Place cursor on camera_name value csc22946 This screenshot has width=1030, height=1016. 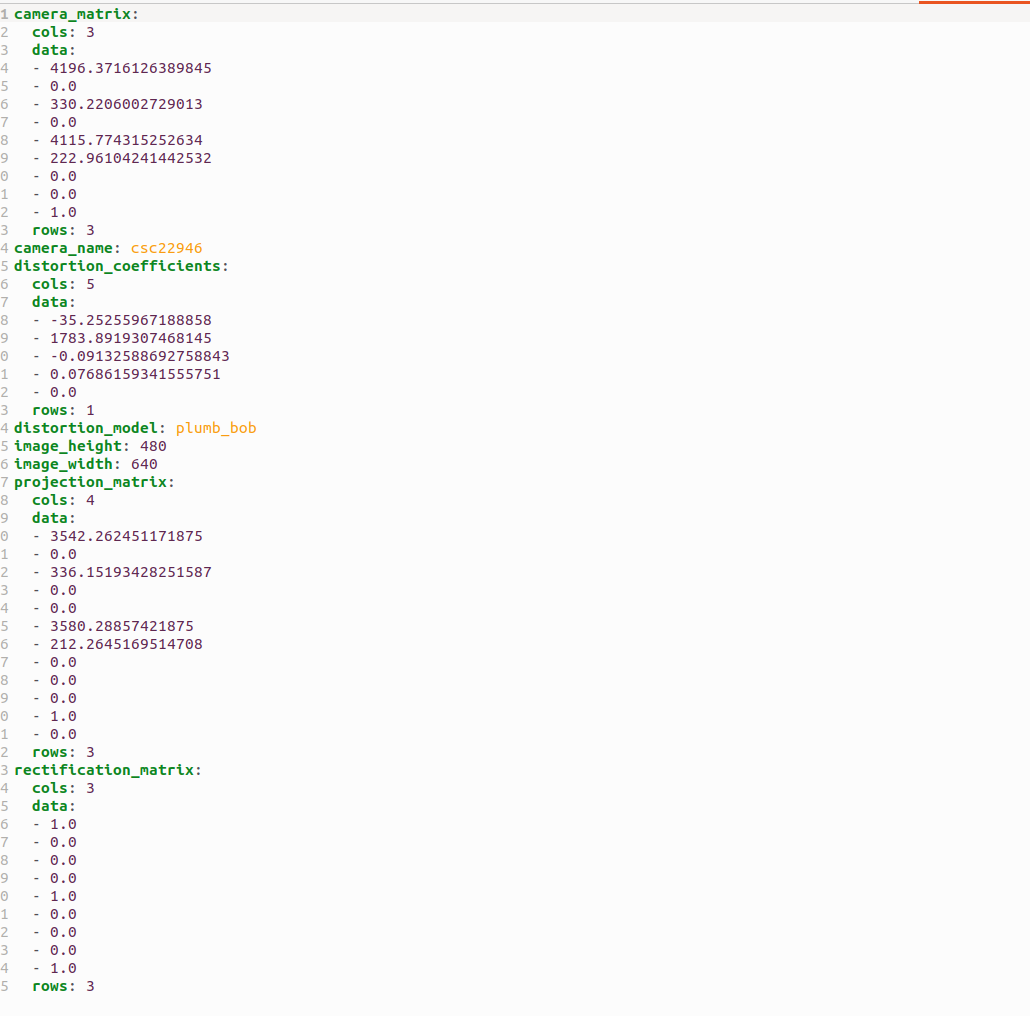(166, 248)
